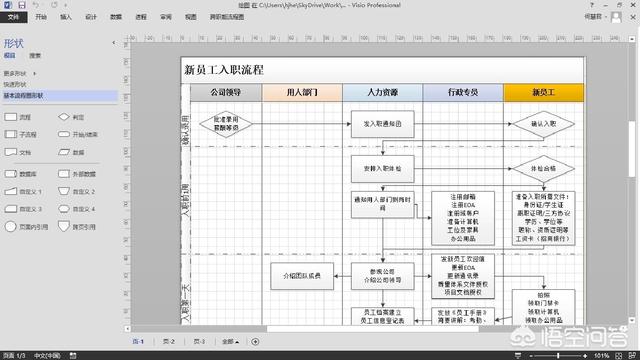Select the 自定义 3 shape
The image size is (640, 360).
[x=23, y=209]
